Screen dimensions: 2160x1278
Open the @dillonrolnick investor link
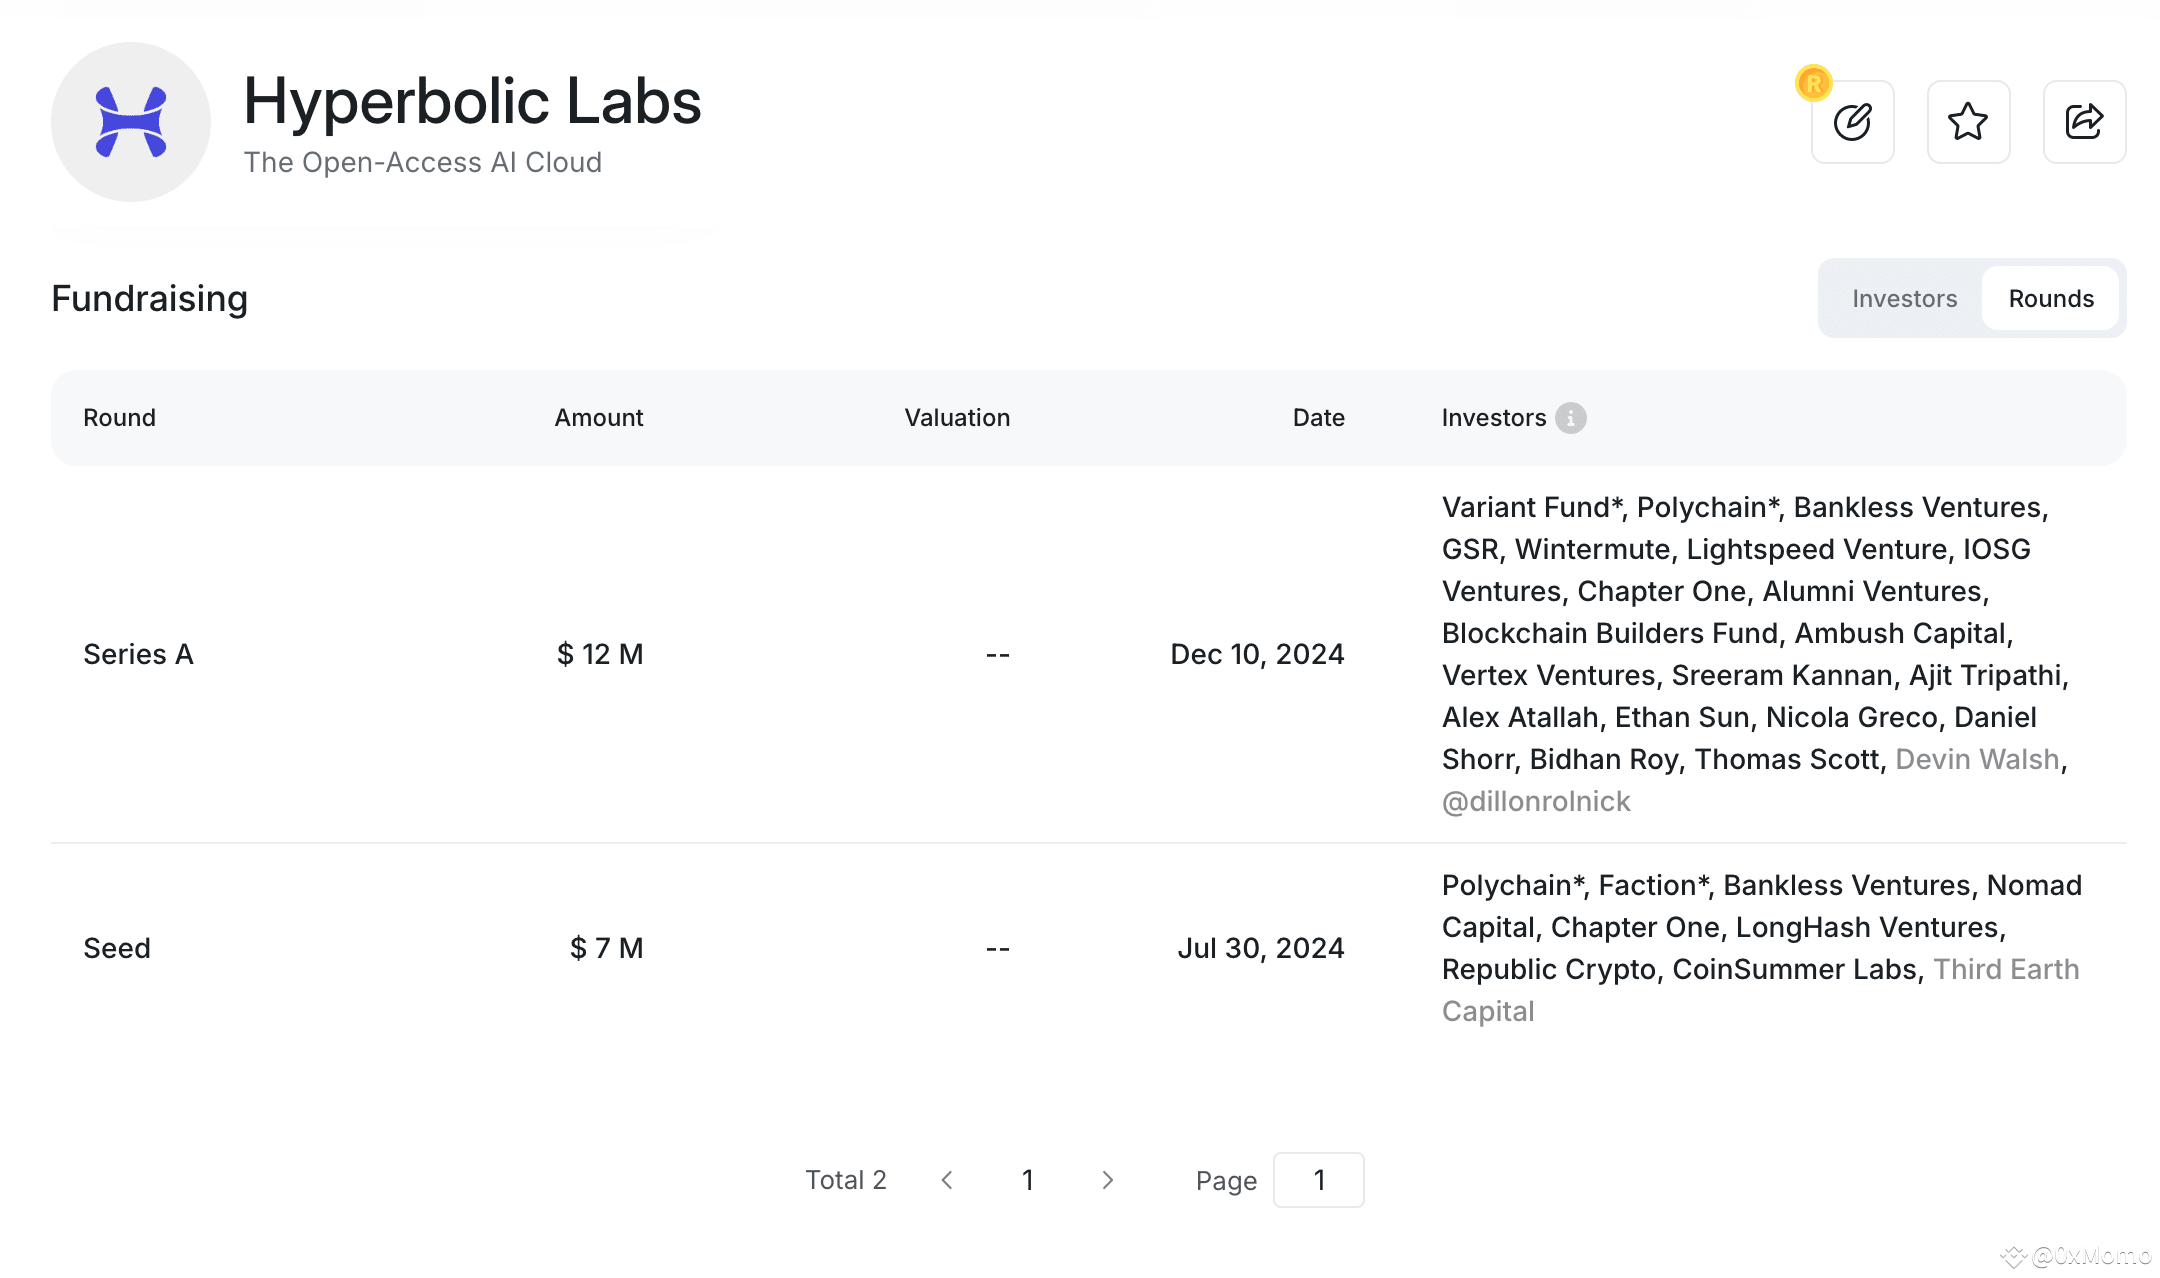point(1536,801)
